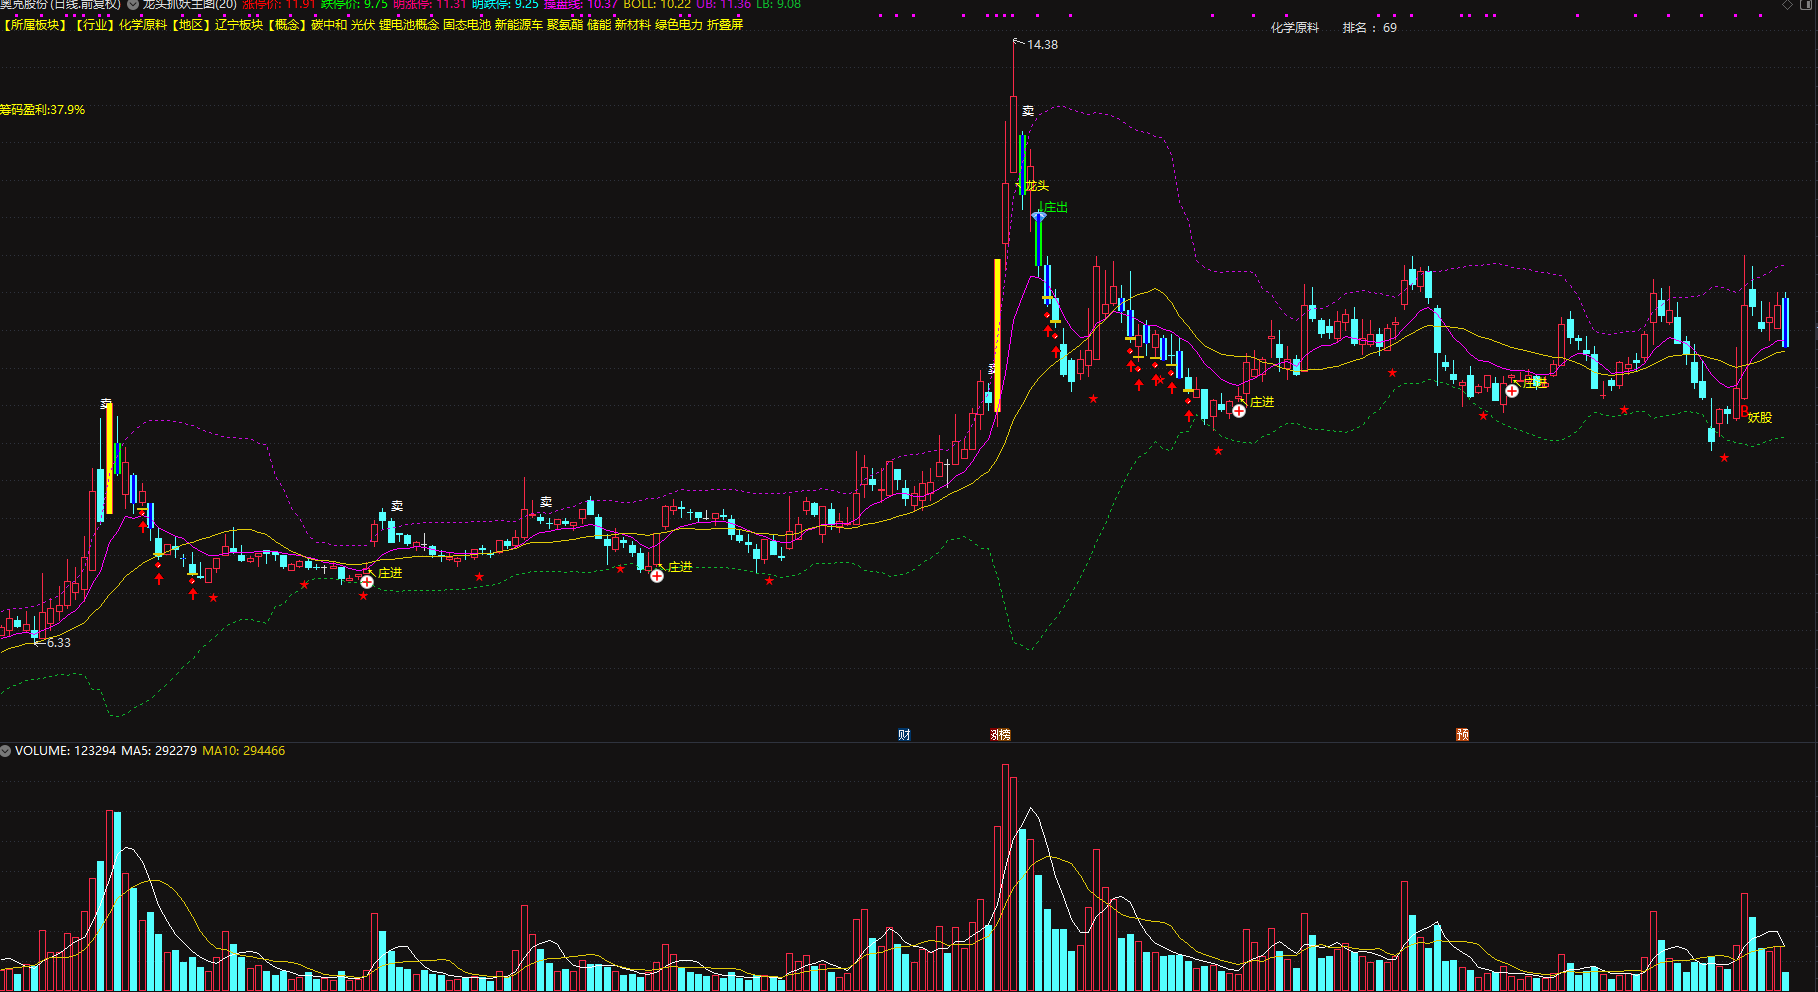The image size is (1818, 992).
Task: Expand the VOLUME indicator dropdown arrow
Action: pyautogui.click(x=6, y=751)
